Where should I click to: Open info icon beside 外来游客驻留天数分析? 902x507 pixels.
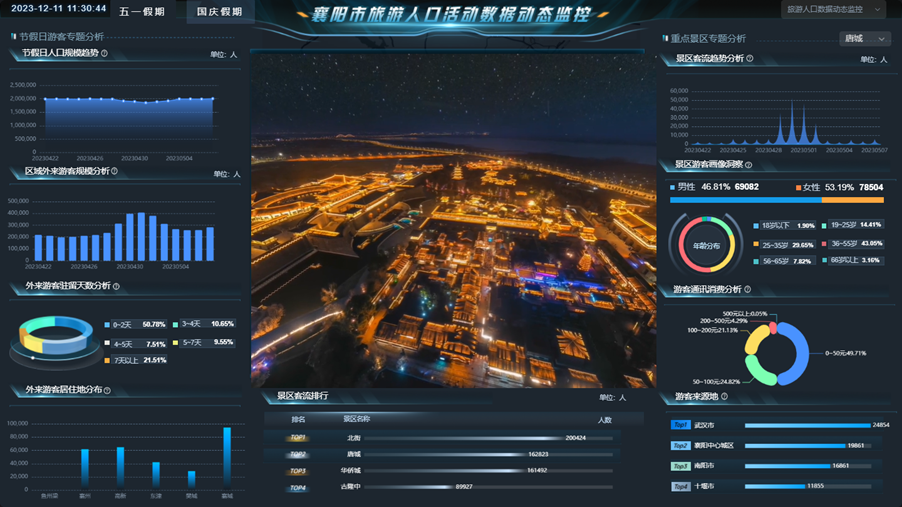(x=117, y=287)
